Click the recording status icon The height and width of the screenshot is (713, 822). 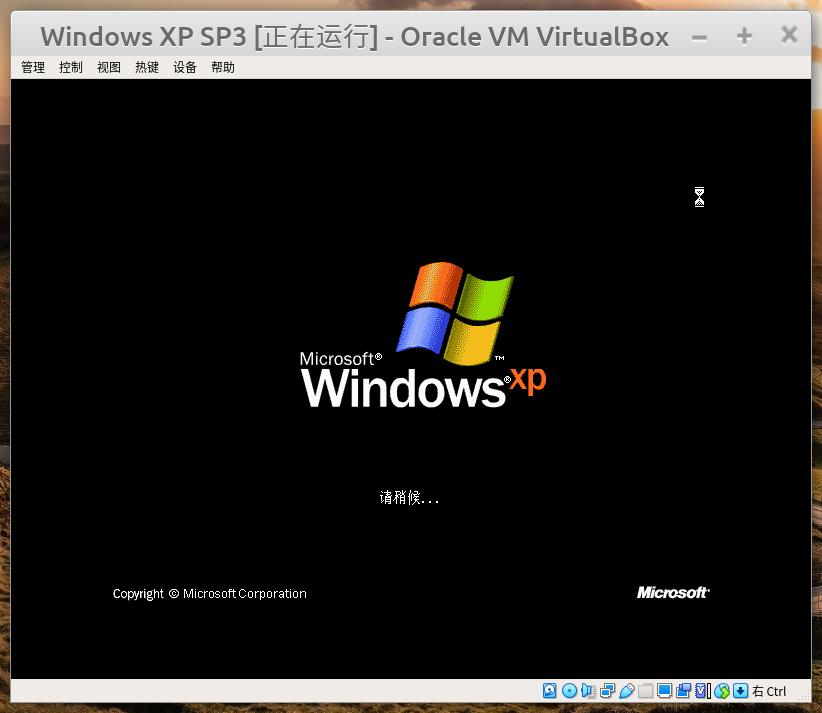click(684, 690)
